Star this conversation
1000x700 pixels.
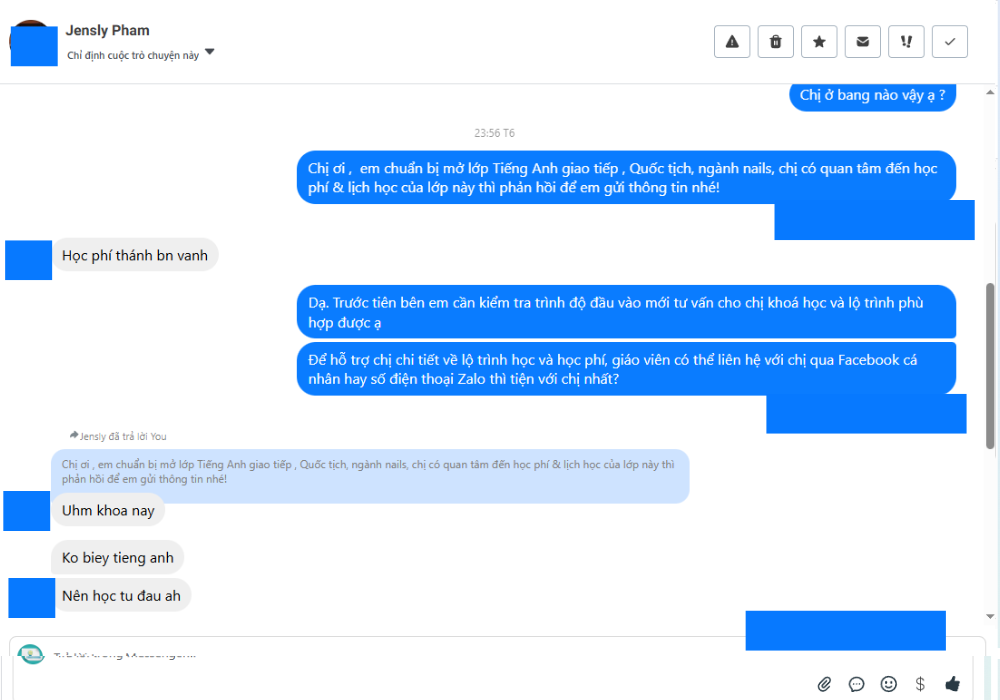(x=819, y=42)
